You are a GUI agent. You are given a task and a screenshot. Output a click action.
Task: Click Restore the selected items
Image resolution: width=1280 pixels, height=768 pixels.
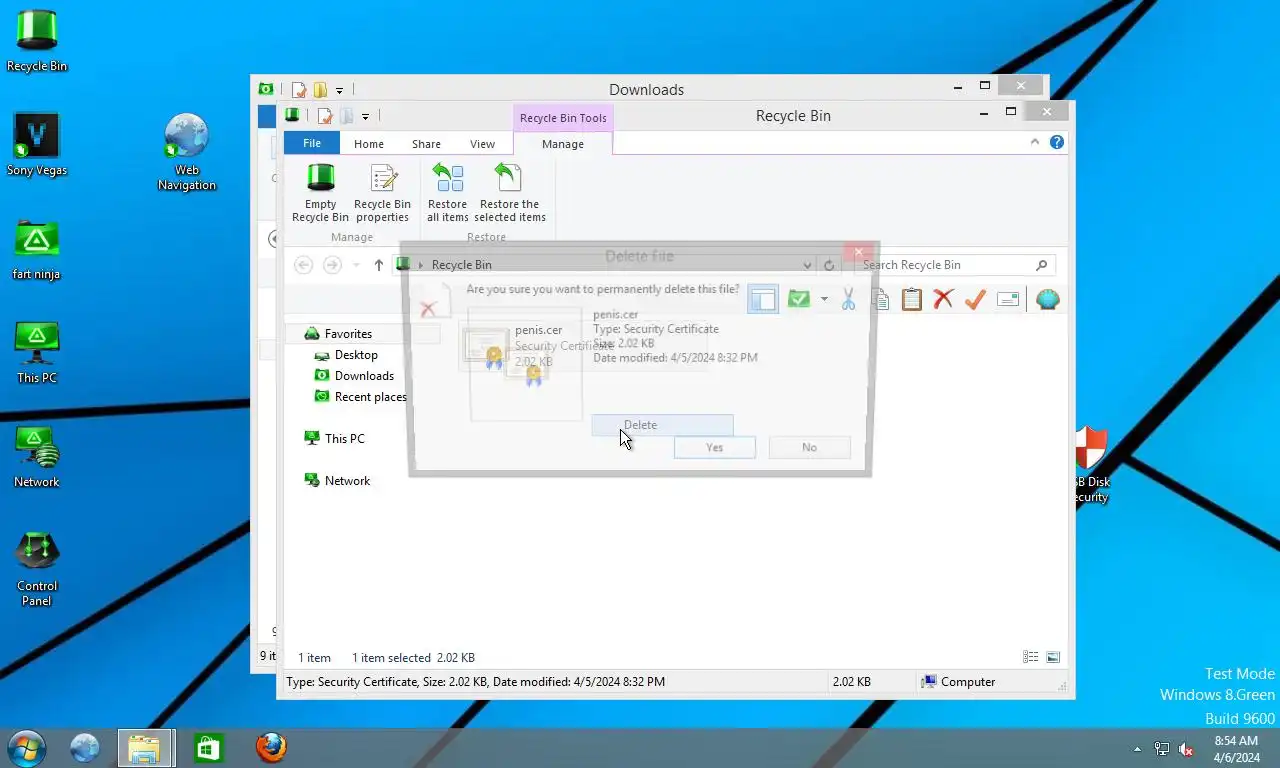pyautogui.click(x=510, y=193)
